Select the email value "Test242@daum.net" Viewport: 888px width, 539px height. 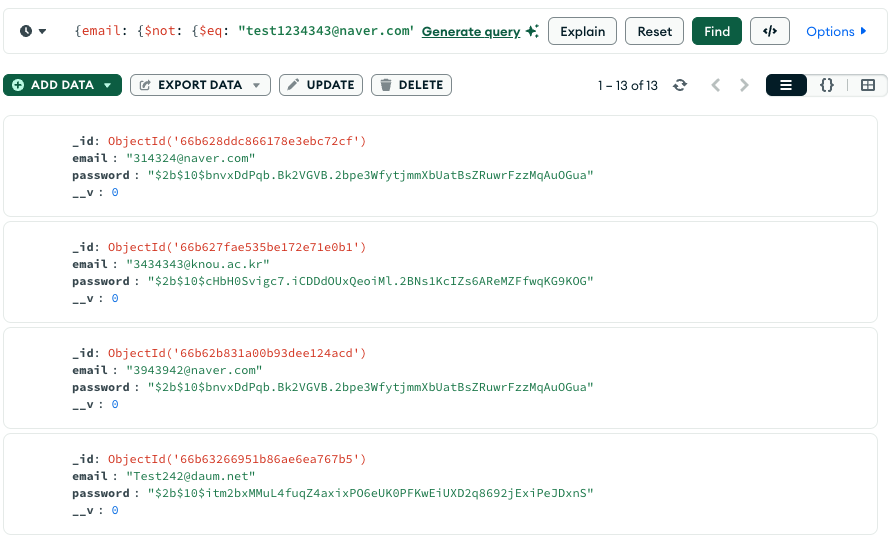click(191, 476)
